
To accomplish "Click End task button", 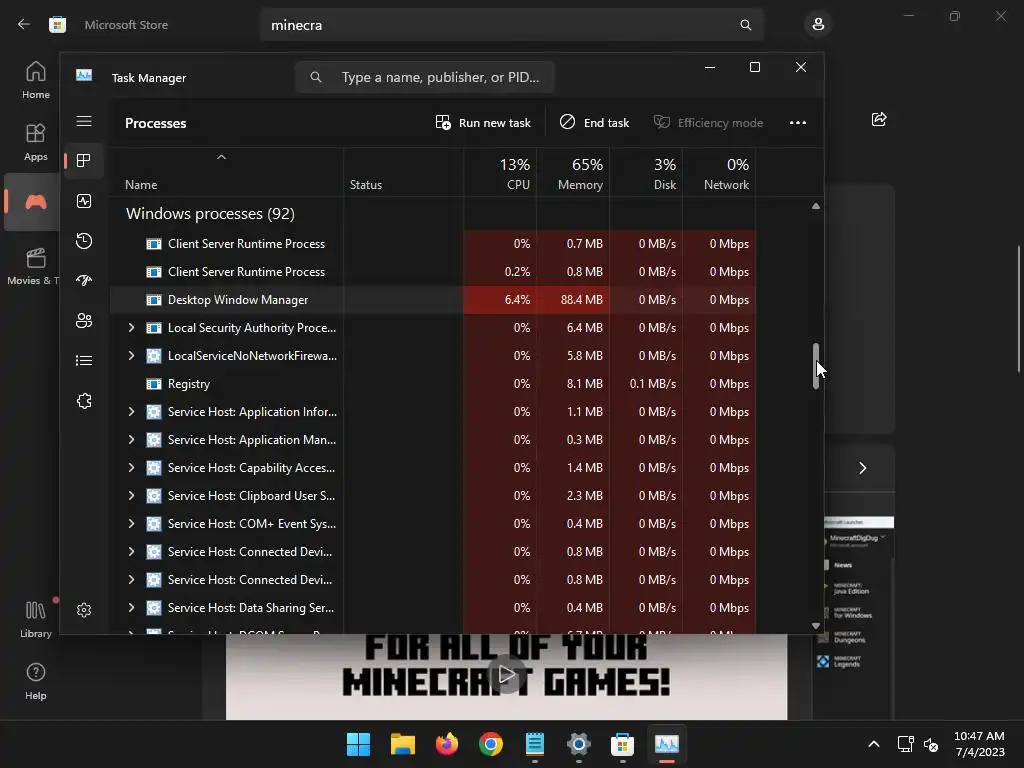I will pyautogui.click(x=594, y=123).
